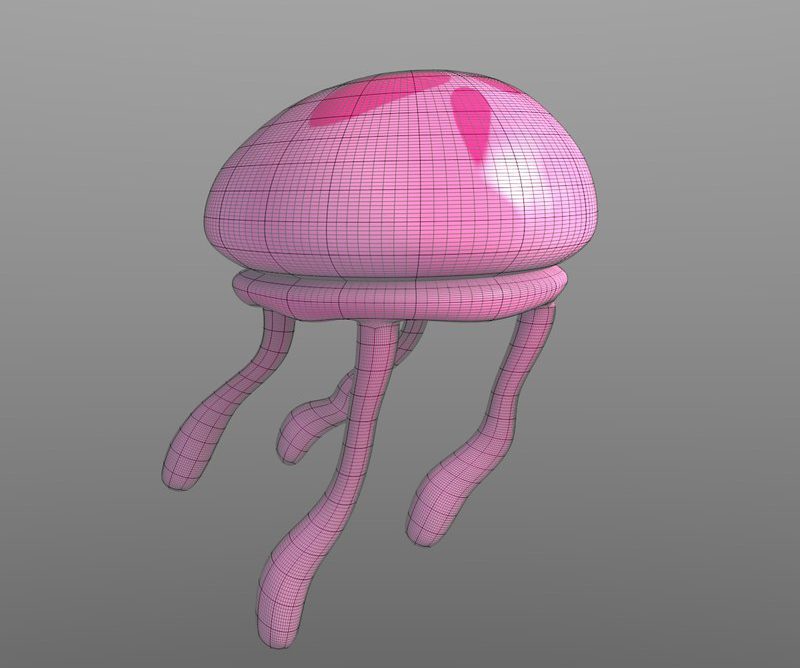The width and height of the screenshot is (800, 668).
Task: Click where right tentacle joins the rim
Action: point(535,315)
